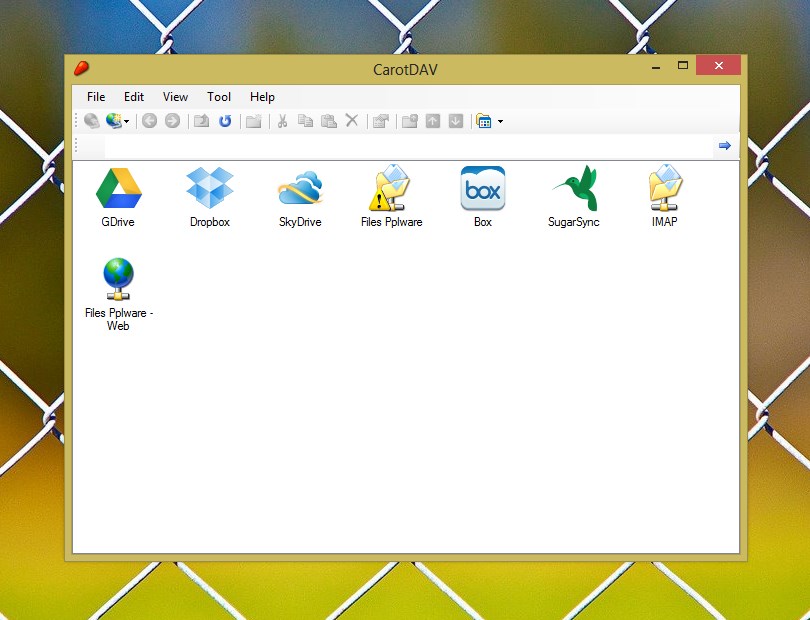Click the new connection globe icon
The width and height of the screenshot is (810, 620).
coord(113,121)
